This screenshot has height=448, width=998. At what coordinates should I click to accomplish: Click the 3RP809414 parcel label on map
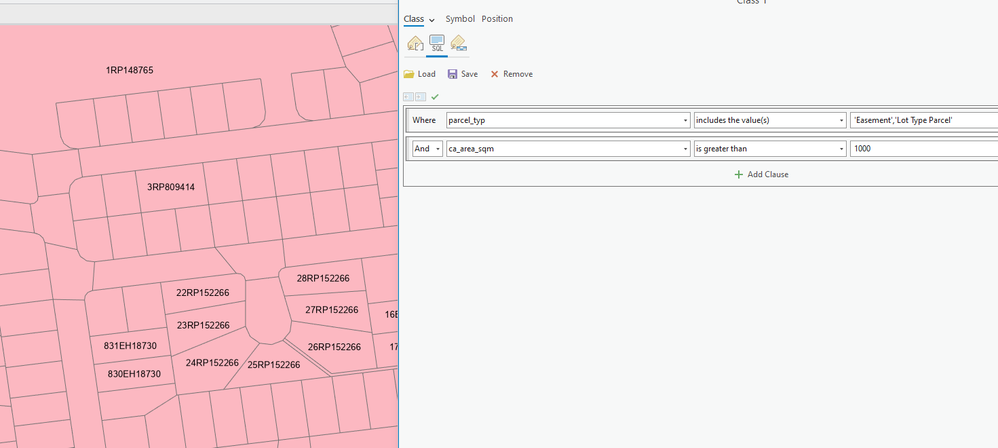(x=171, y=187)
